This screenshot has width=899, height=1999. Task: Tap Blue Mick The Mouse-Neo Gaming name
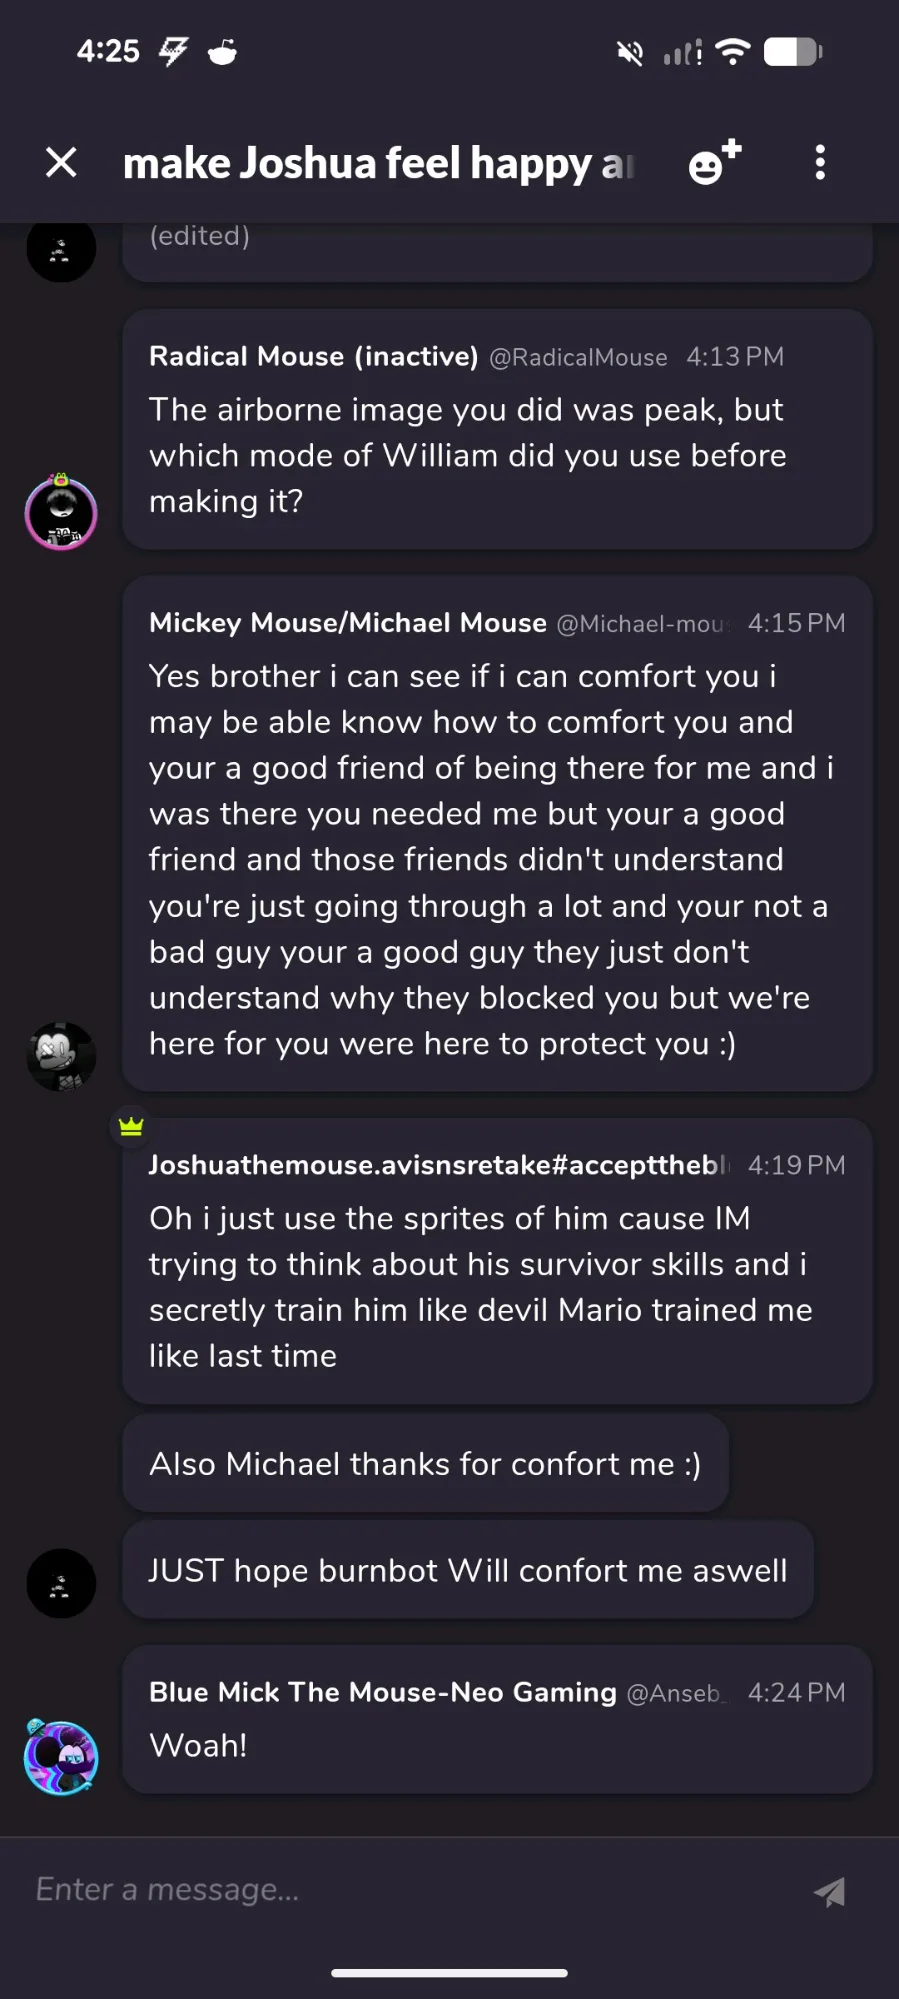pos(382,1692)
